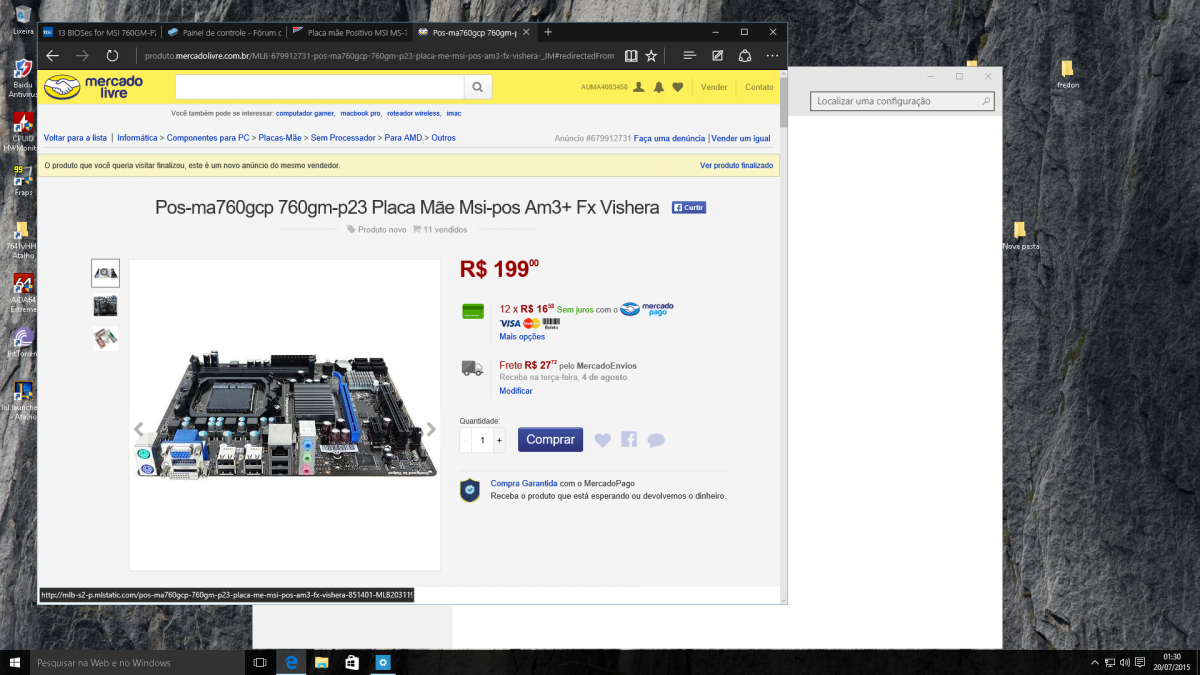Select the third product thumbnail
The width and height of the screenshot is (1200, 675).
(105, 338)
